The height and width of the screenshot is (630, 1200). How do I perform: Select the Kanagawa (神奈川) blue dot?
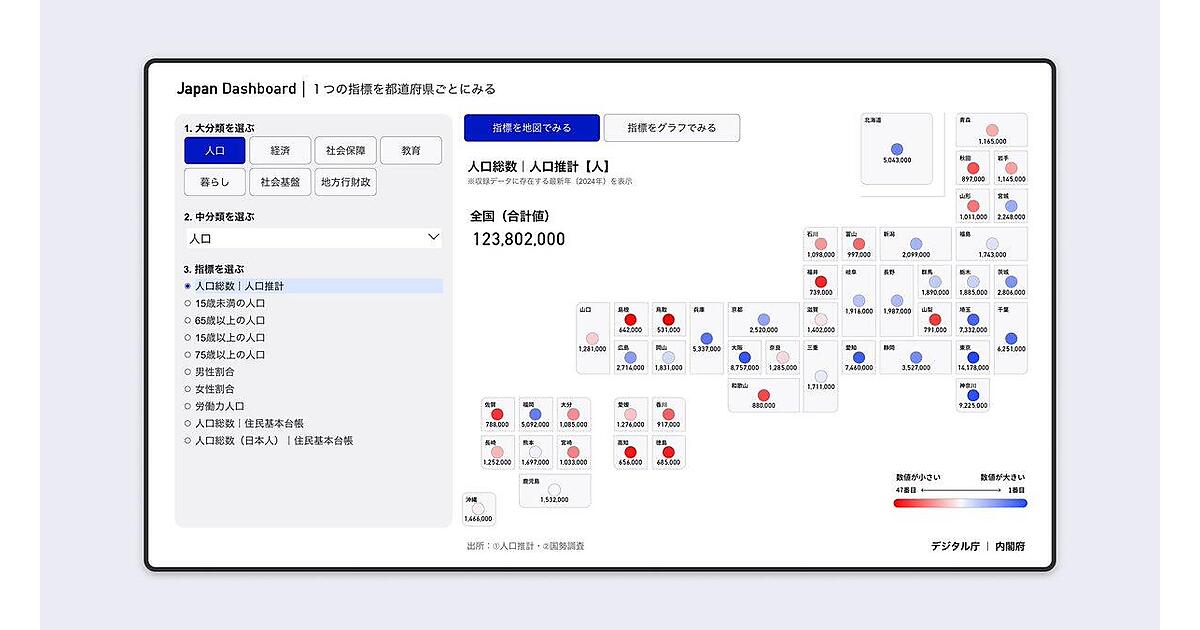click(x=972, y=395)
